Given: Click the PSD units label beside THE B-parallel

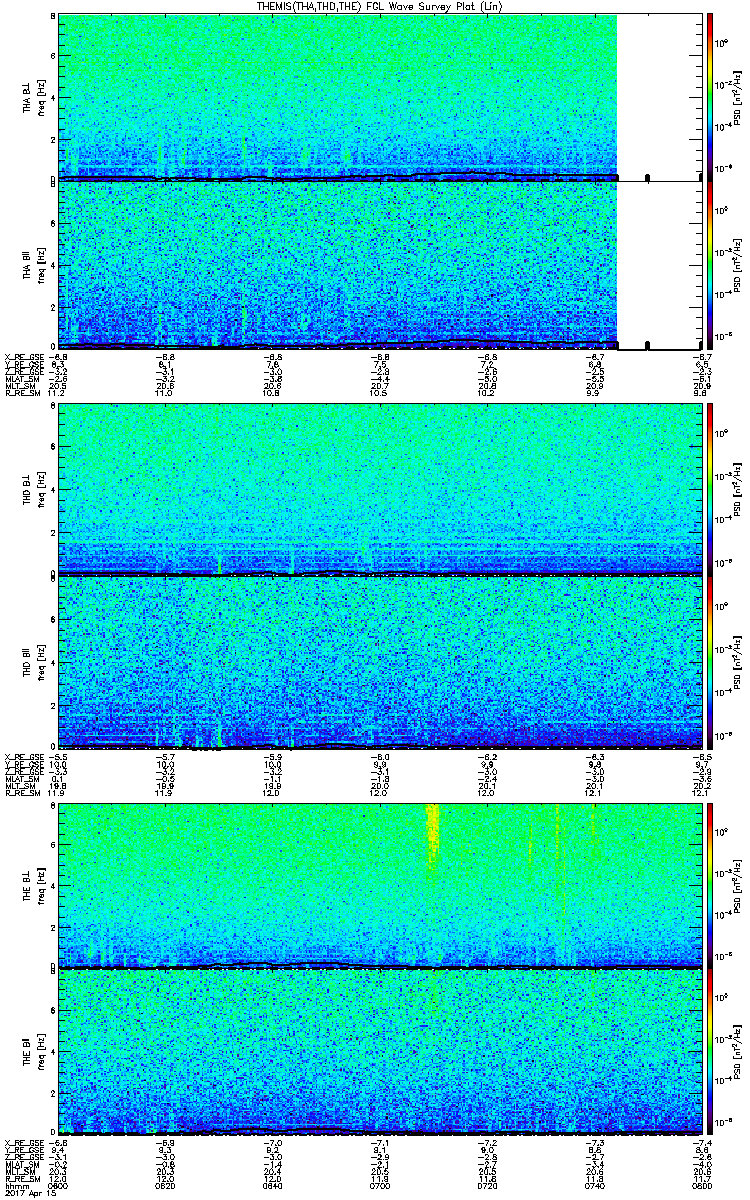Looking at the screenshot, I should [738, 1052].
